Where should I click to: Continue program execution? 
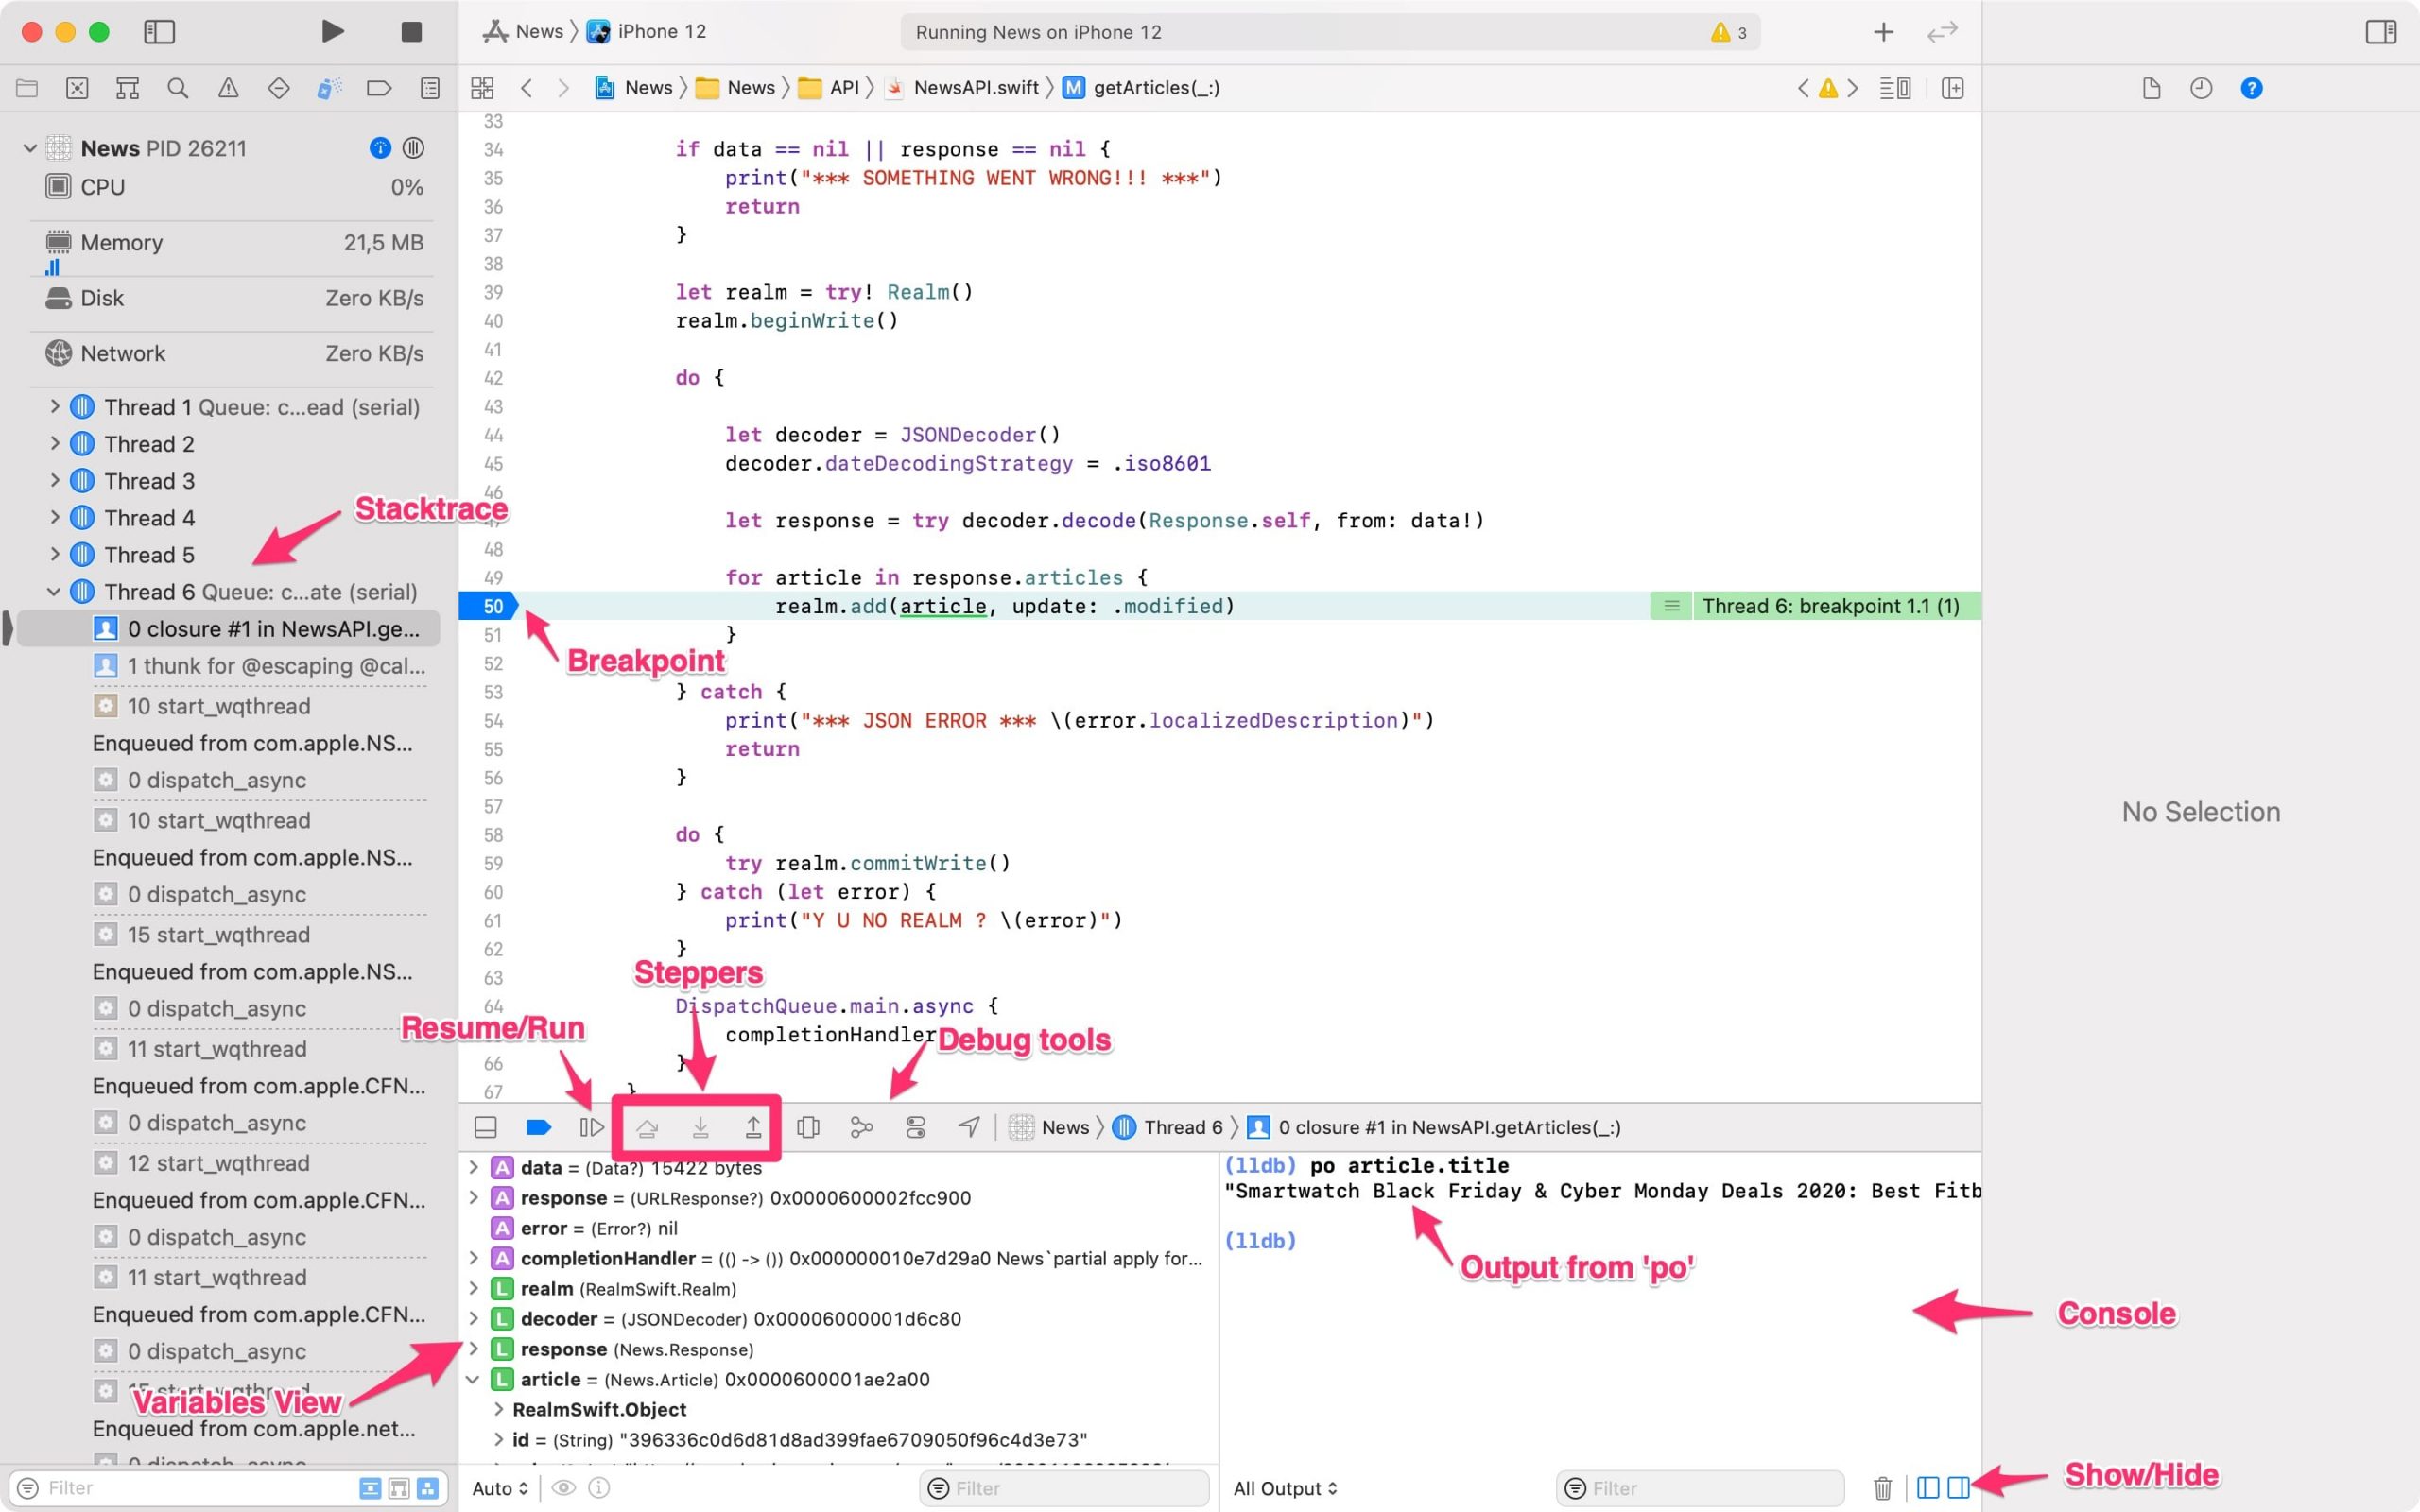tap(591, 1127)
